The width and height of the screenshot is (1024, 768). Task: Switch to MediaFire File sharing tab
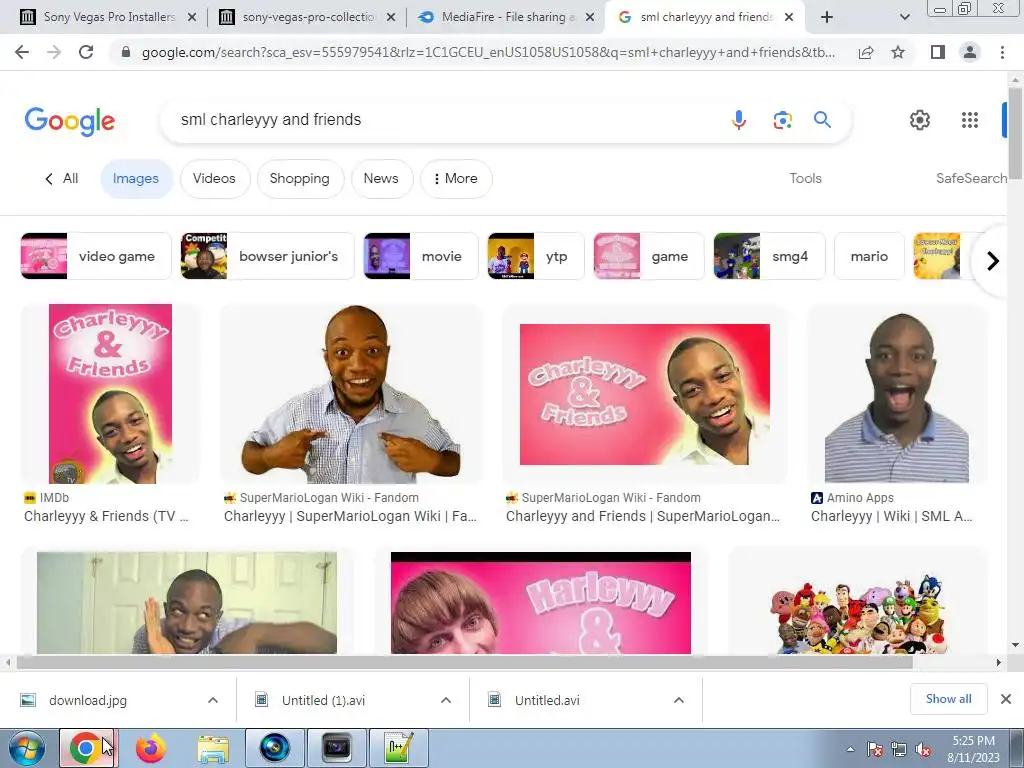click(x=505, y=17)
